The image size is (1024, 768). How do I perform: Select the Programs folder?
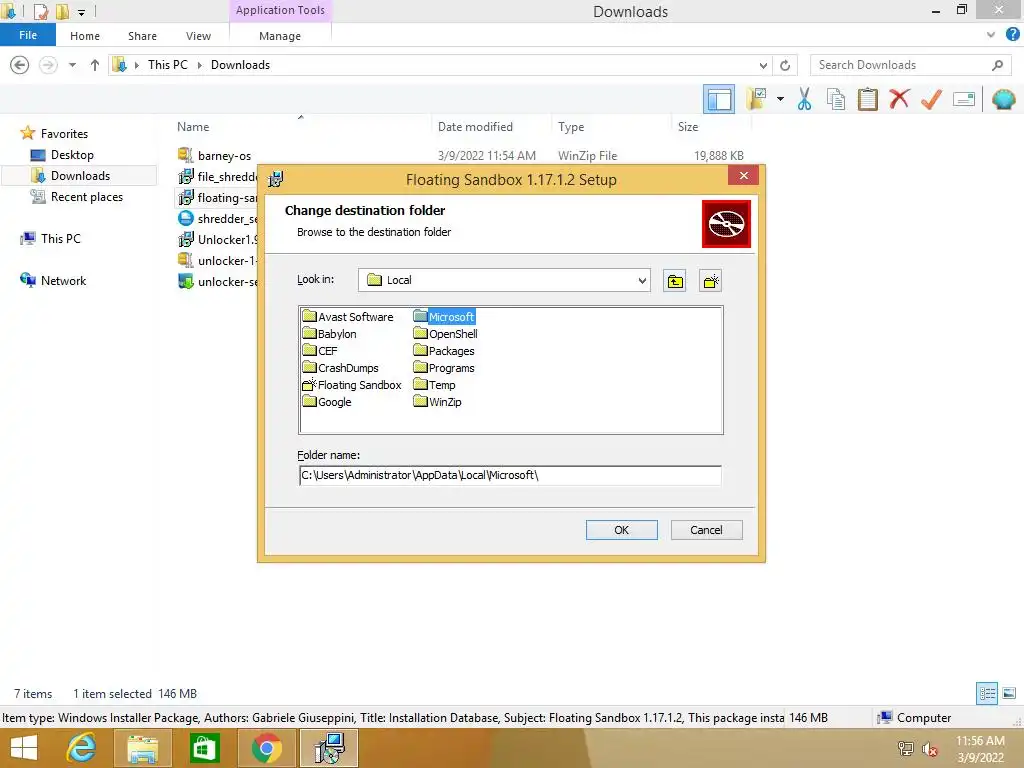tap(444, 368)
